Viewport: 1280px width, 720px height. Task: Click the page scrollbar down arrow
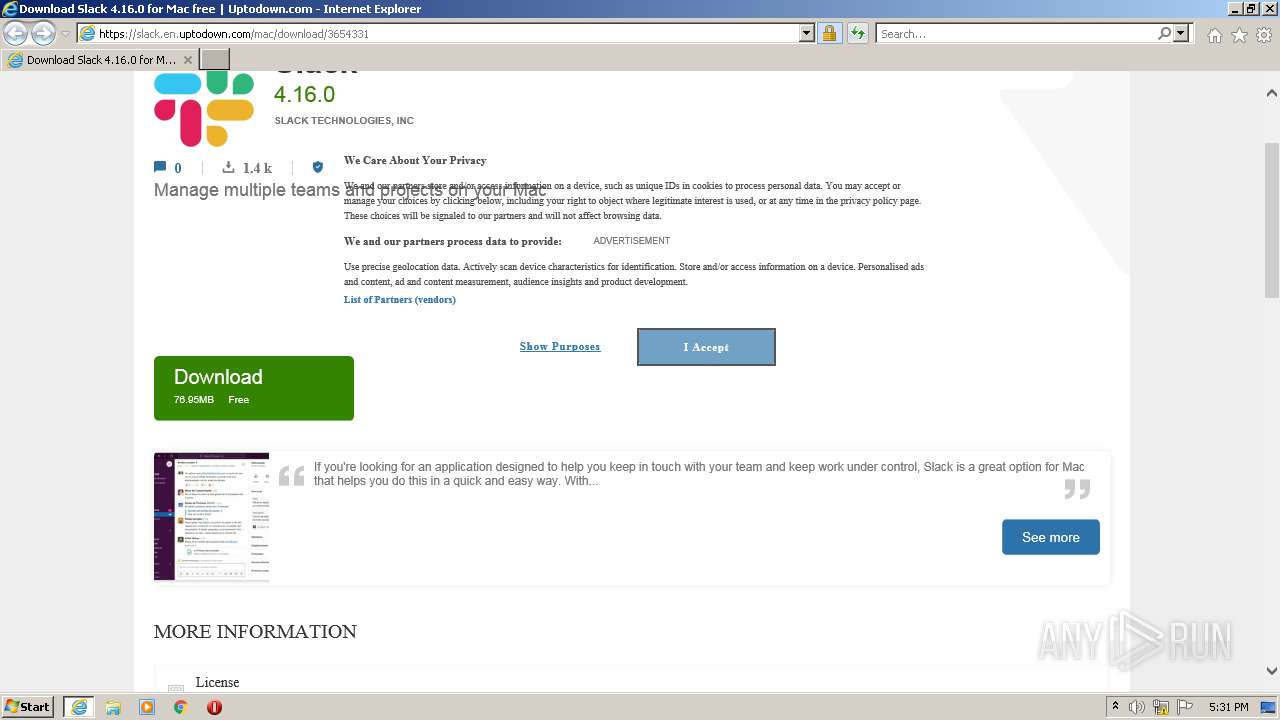coord(1272,671)
